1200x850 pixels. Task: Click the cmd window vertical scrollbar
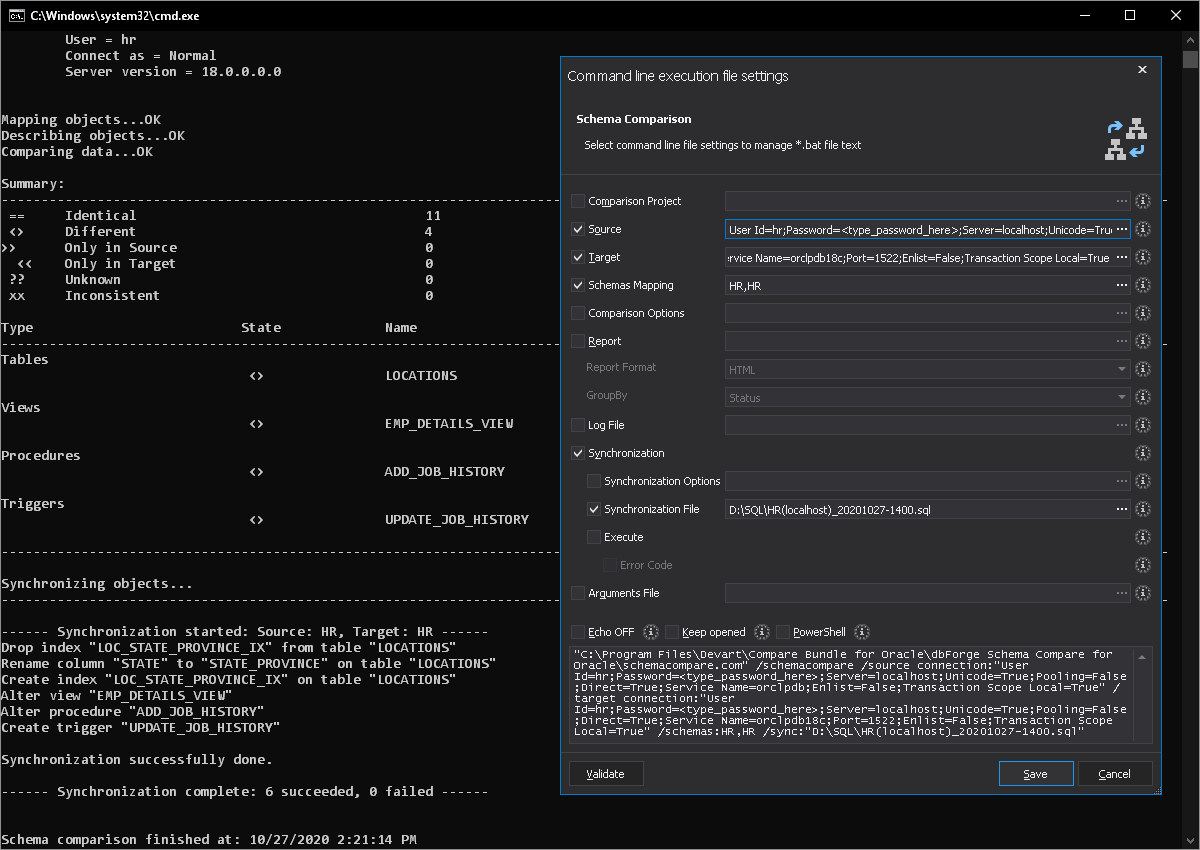coord(1190,440)
